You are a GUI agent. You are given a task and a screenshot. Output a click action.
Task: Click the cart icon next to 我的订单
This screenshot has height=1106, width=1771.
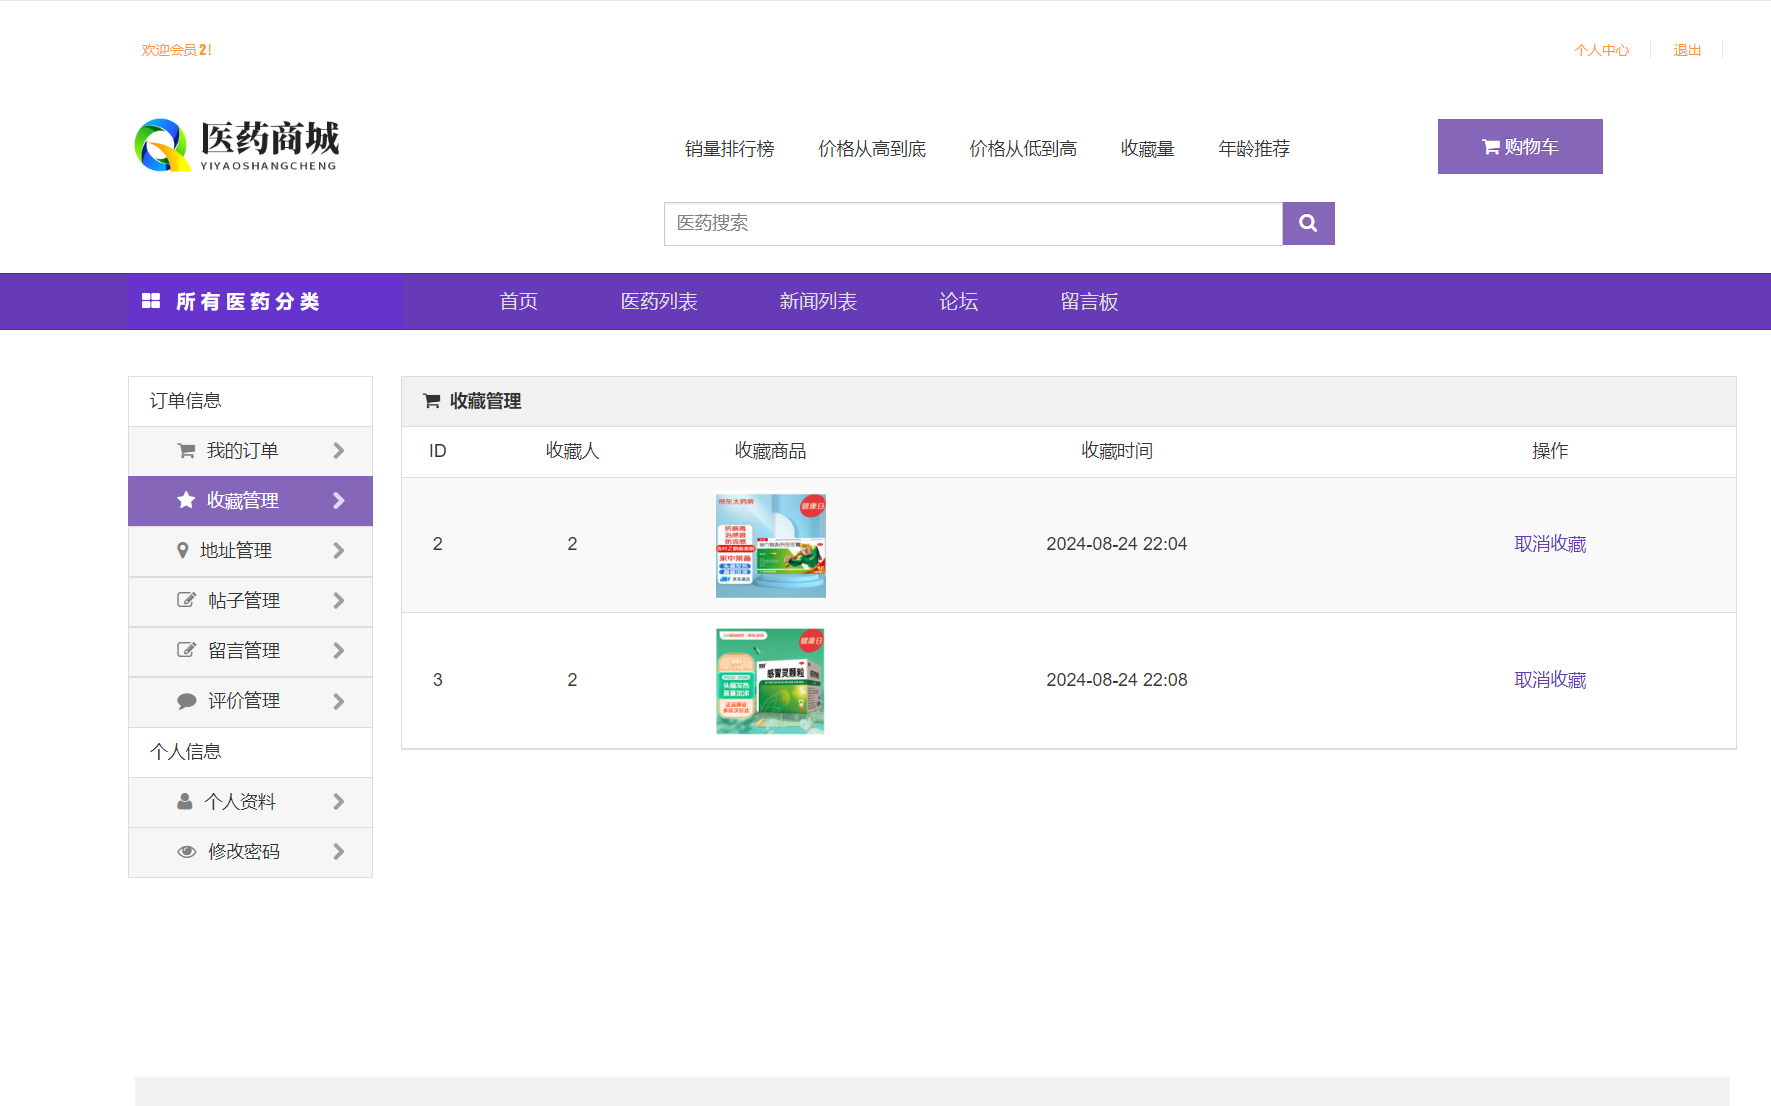(186, 451)
